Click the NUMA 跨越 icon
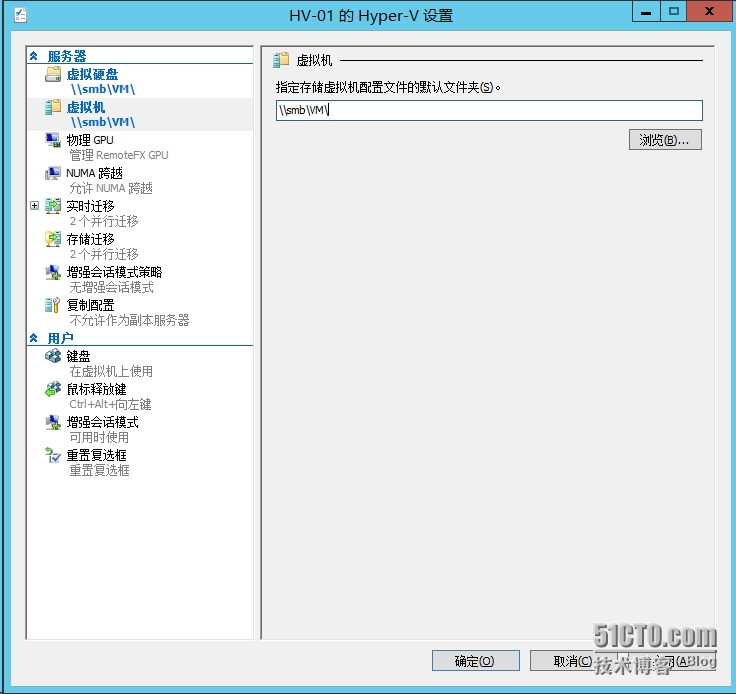Image resolution: width=736 pixels, height=694 pixels. [53, 173]
